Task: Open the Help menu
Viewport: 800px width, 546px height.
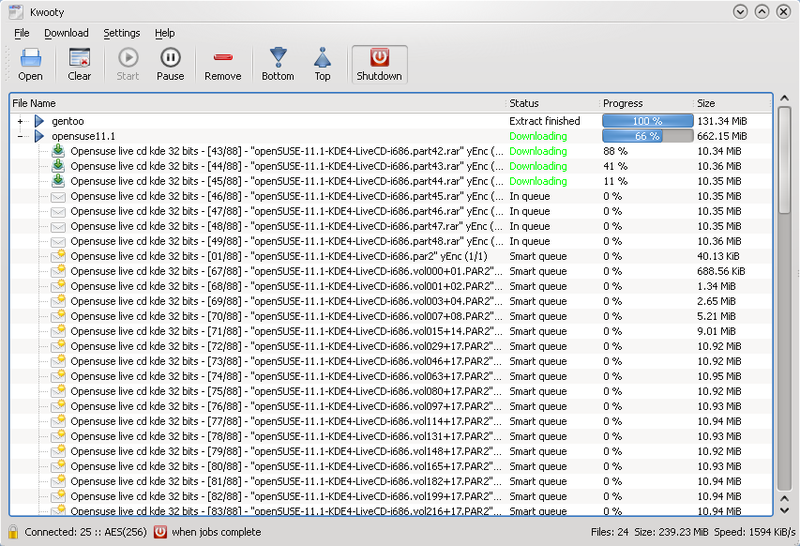Action: point(165,33)
